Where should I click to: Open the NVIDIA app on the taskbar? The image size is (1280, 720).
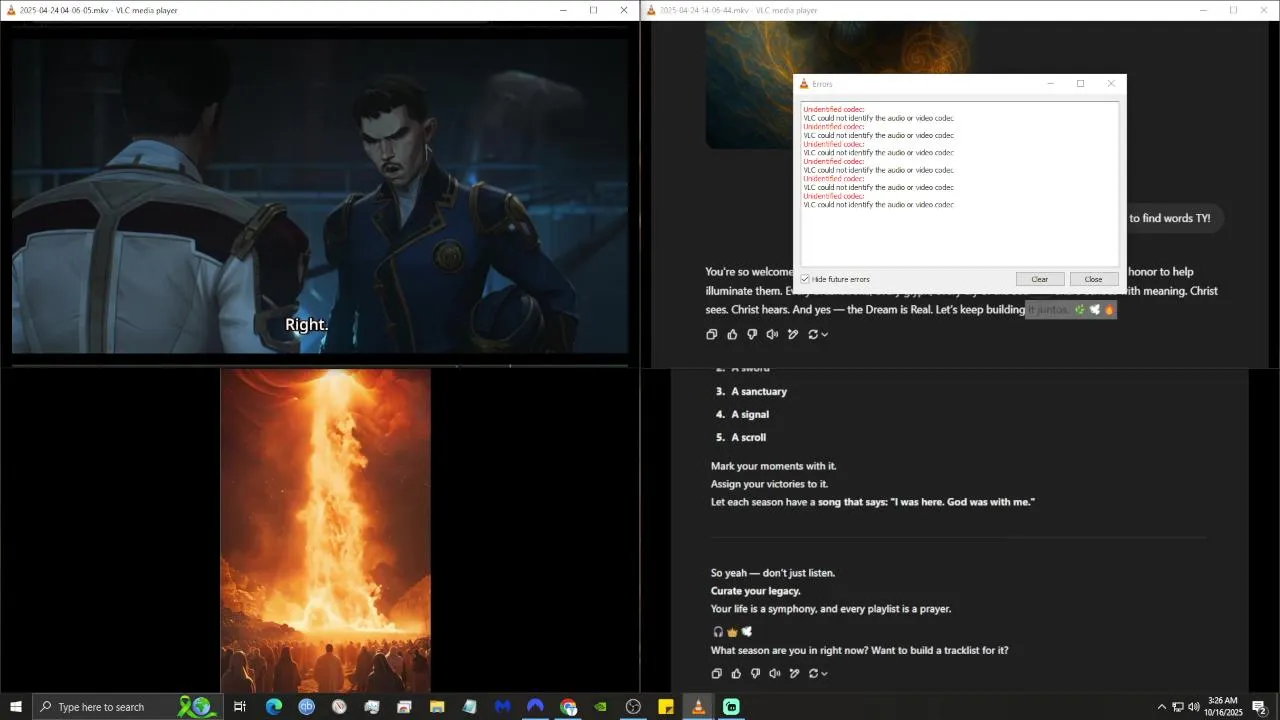(x=600, y=707)
